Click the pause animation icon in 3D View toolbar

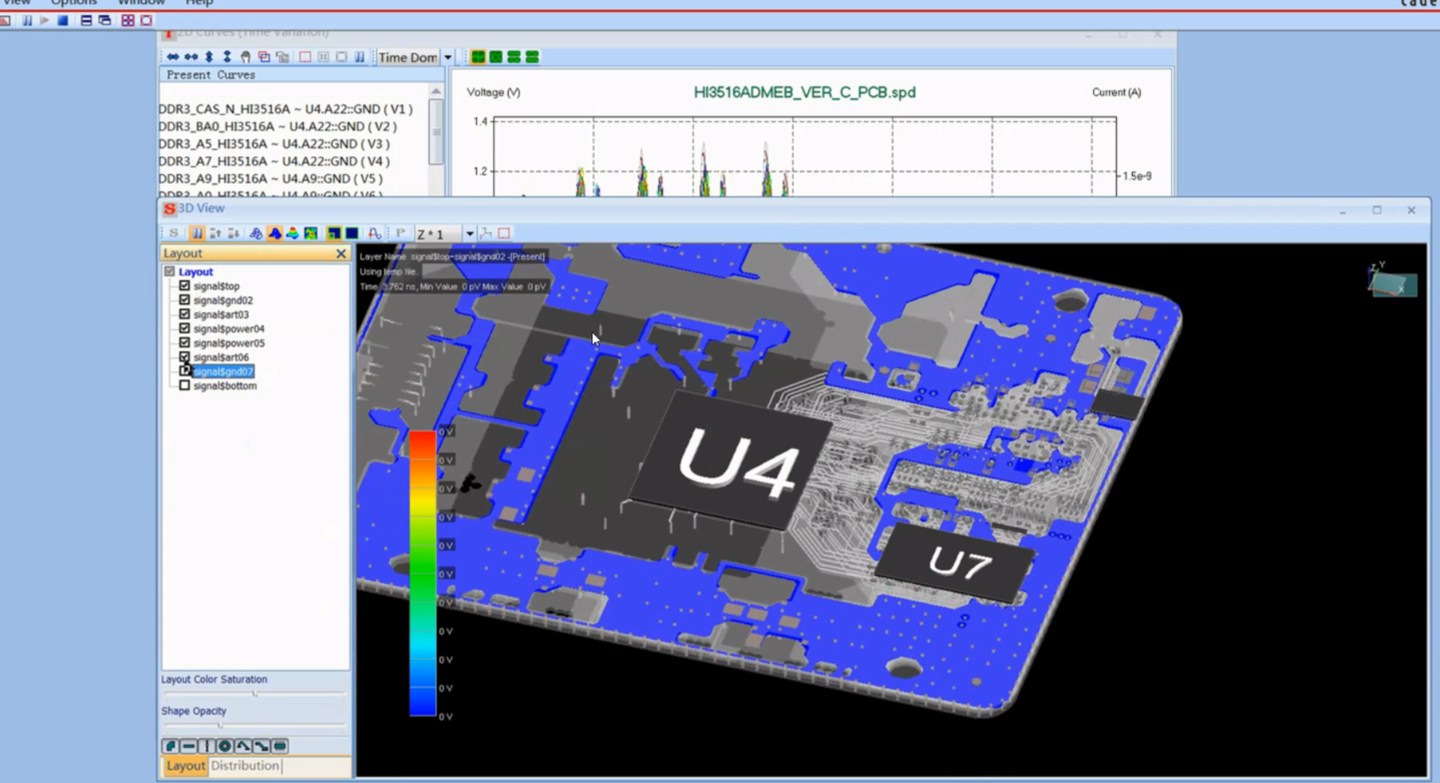coord(197,233)
